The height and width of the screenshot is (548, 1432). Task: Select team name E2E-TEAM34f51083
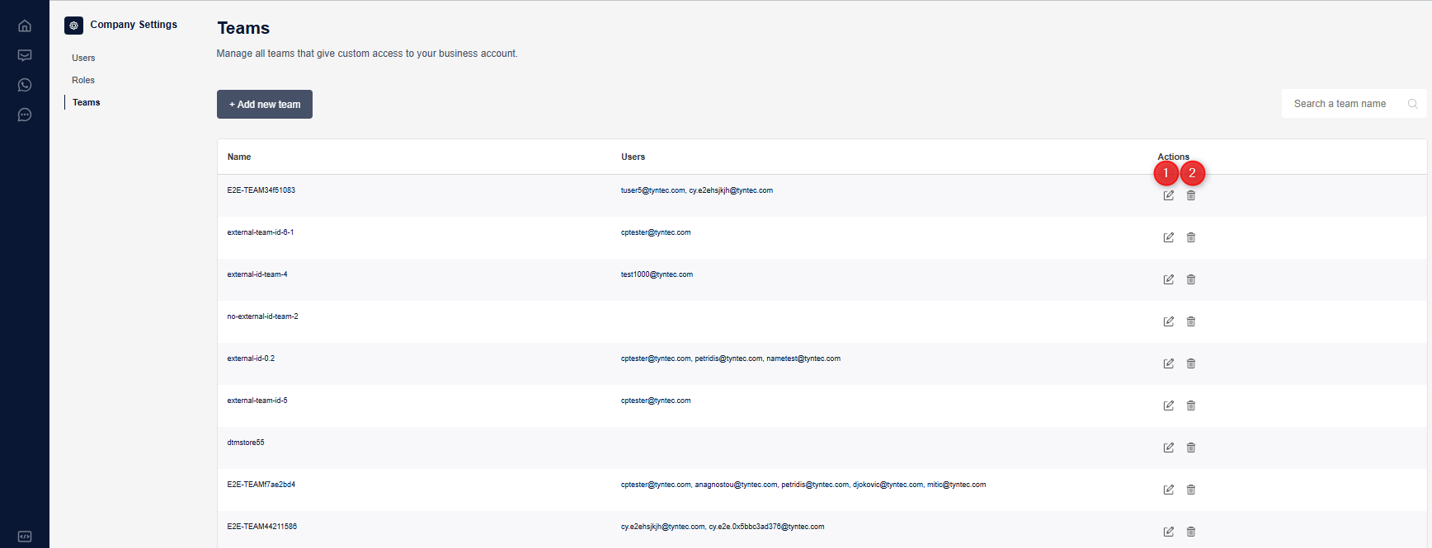click(261, 190)
